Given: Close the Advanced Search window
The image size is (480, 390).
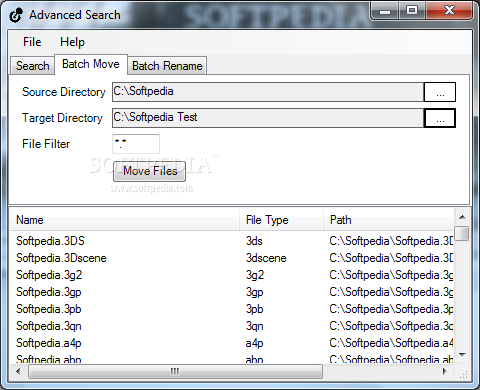Looking at the screenshot, I should (x=449, y=11).
